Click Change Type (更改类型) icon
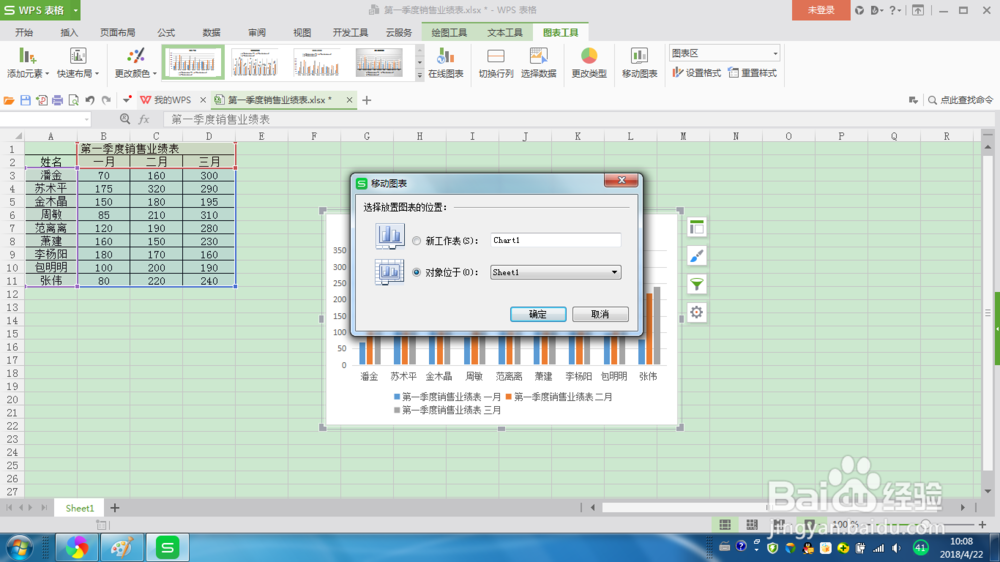1000x562 pixels. (589, 56)
